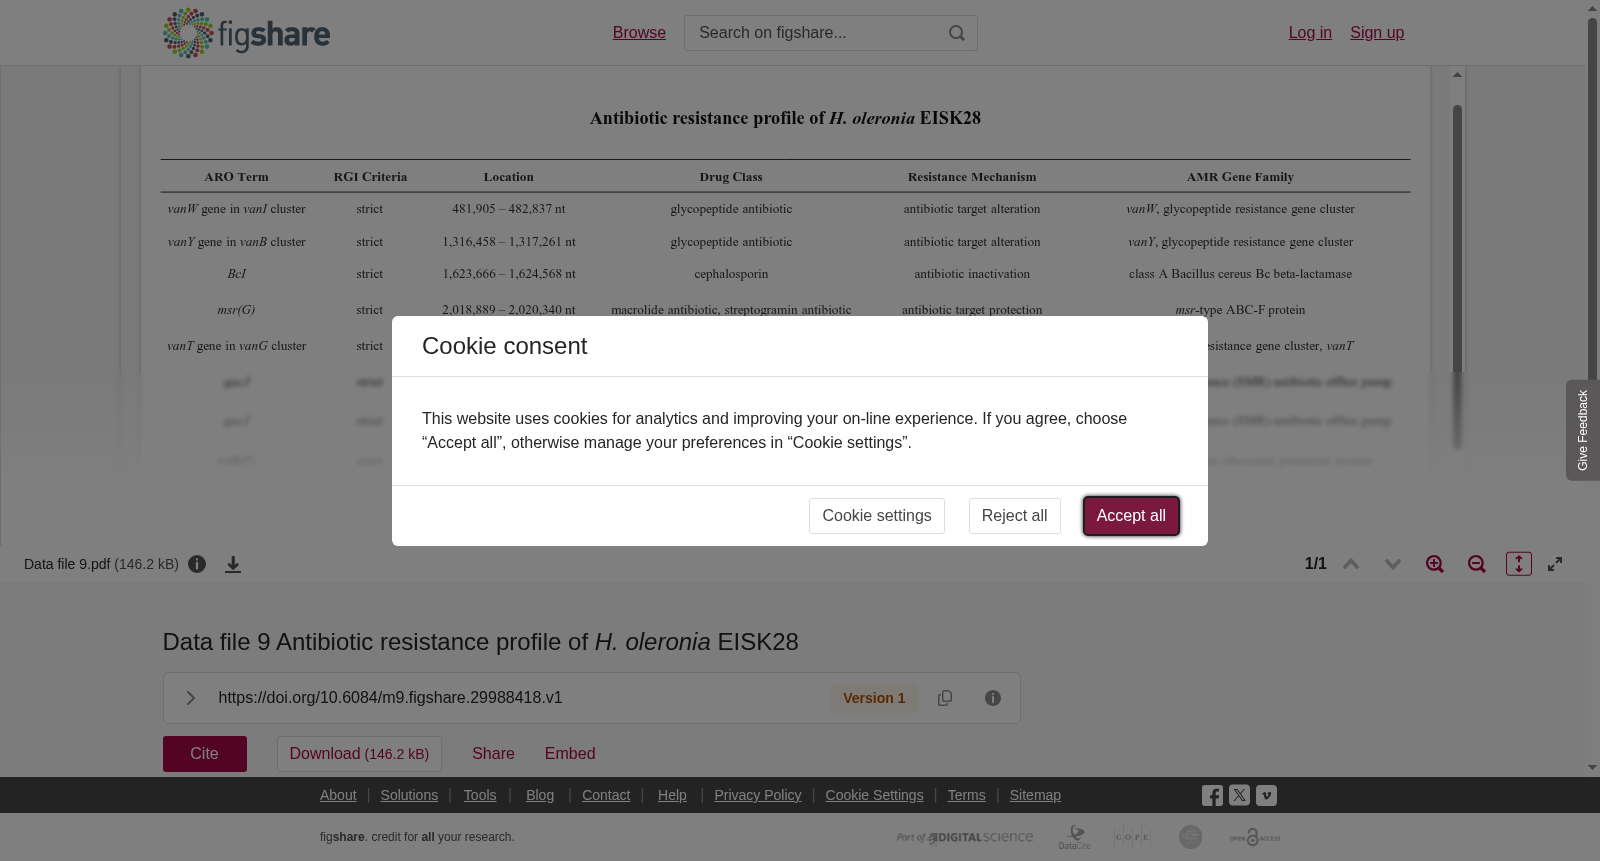
Task: Click the search magnifier icon
Action: (x=957, y=33)
